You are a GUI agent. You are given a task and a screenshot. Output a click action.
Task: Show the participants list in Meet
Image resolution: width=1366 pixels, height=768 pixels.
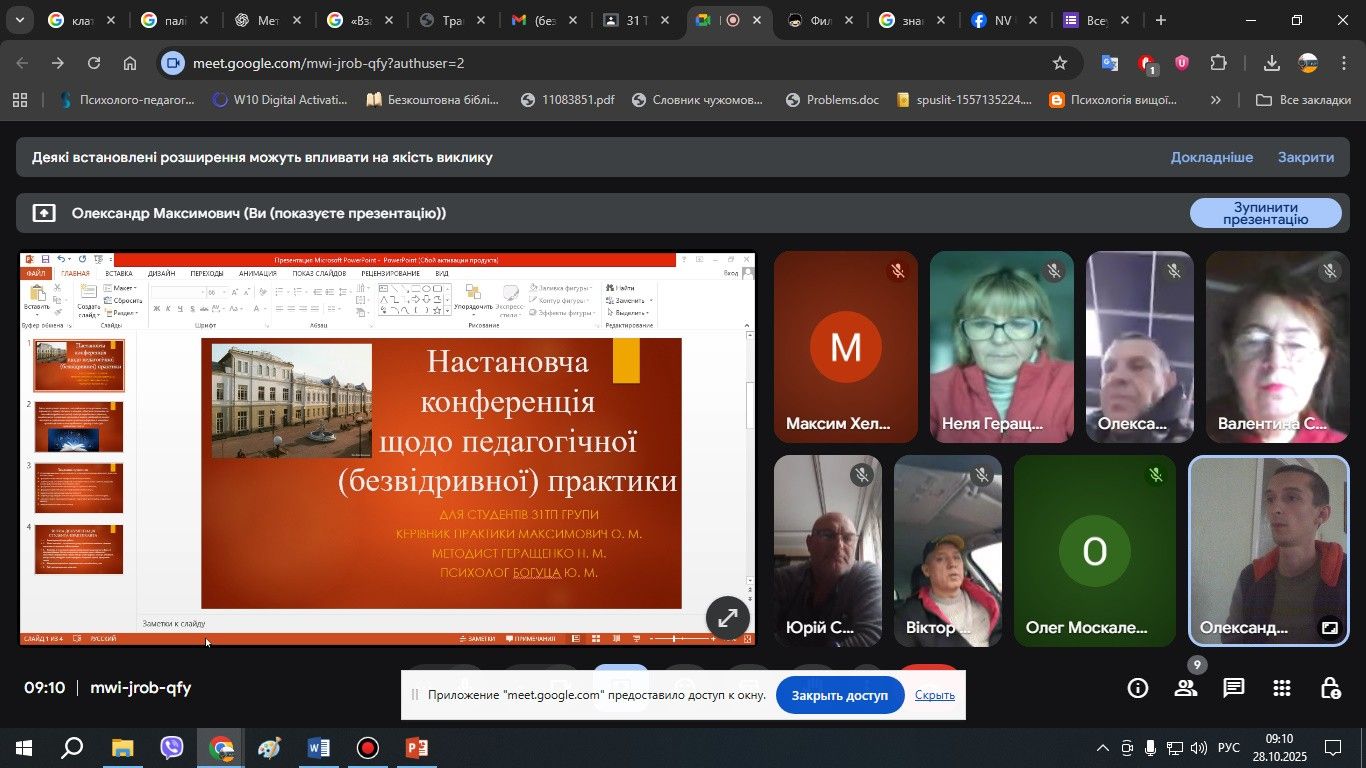tap(1186, 688)
